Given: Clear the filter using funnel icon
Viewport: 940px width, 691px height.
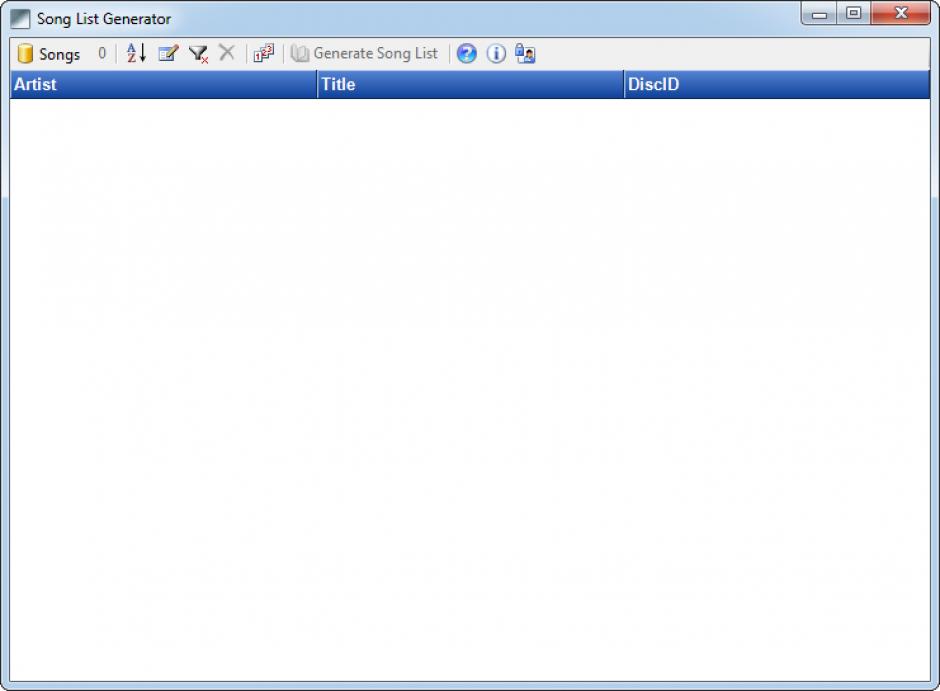Looking at the screenshot, I should tap(198, 54).
